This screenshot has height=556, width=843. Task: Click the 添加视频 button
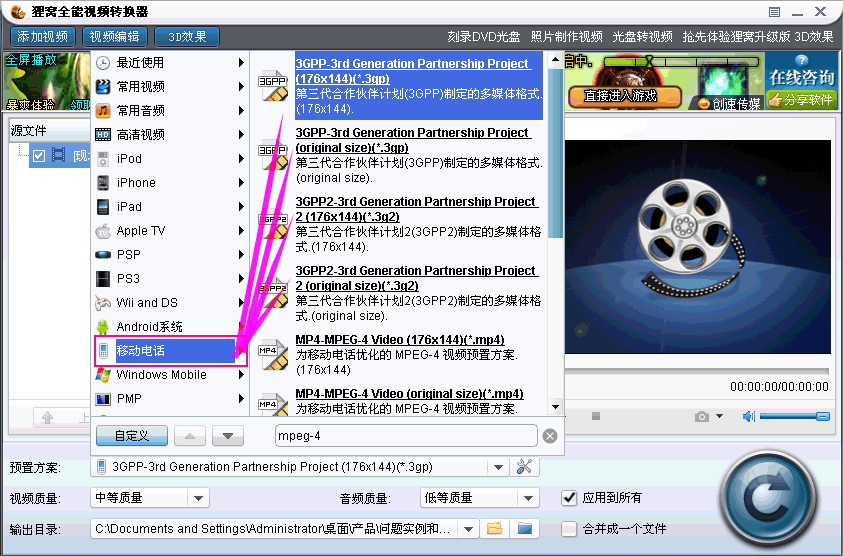pyautogui.click(x=42, y=37)
